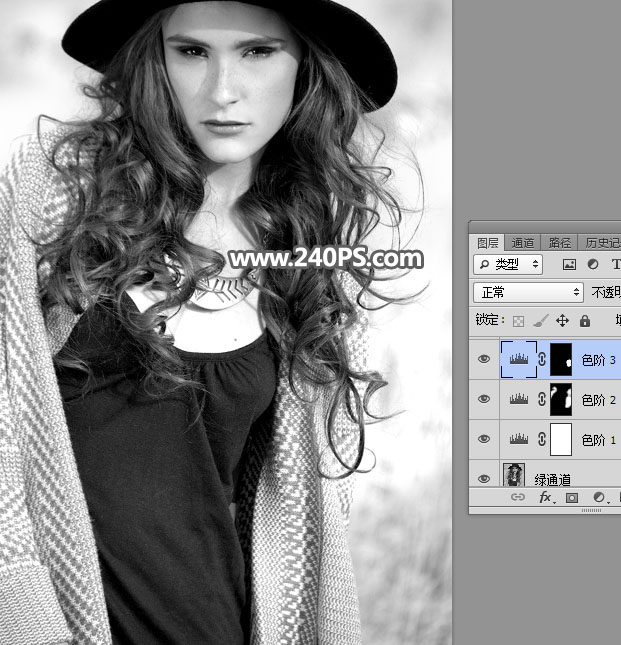Screen dimensions: 621x645
Task: Open the 历史记录 (History) tab
Action: 601,243
